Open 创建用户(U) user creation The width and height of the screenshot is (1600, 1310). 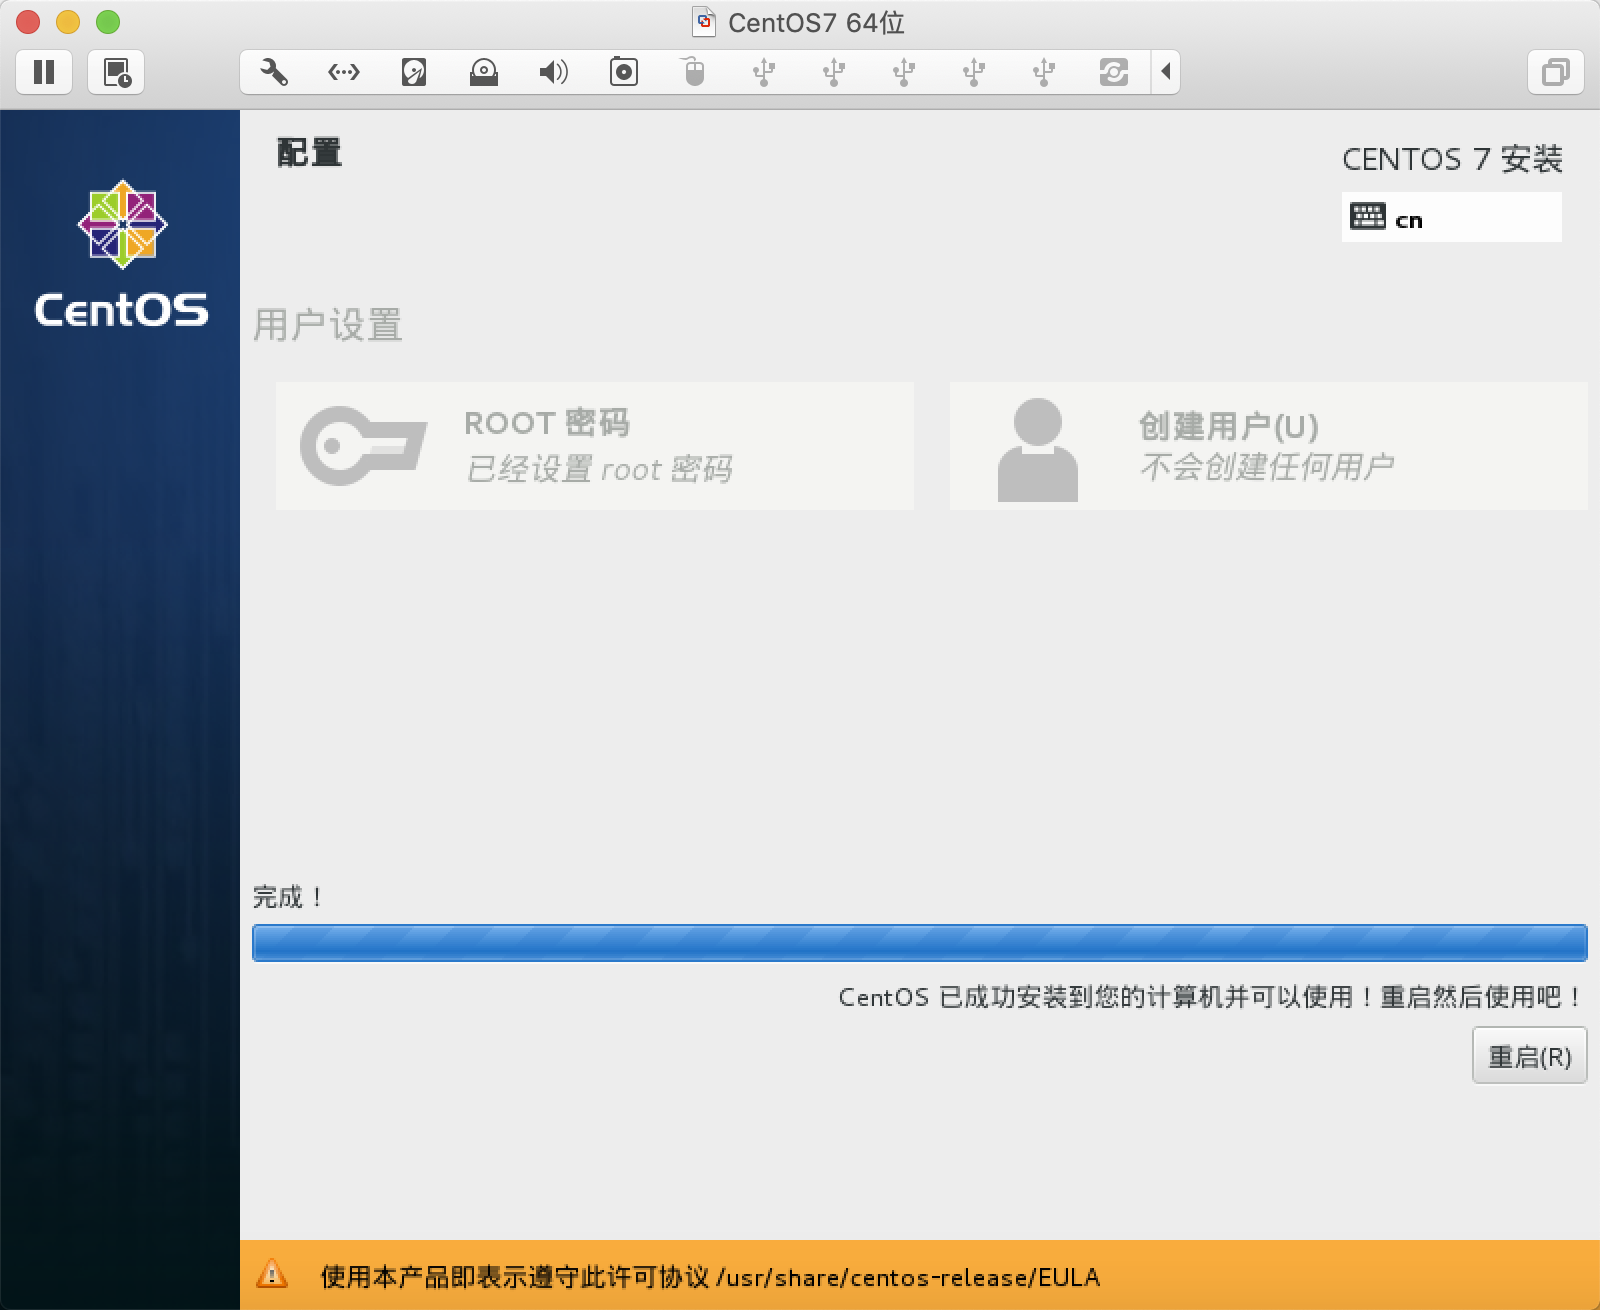1268,446
